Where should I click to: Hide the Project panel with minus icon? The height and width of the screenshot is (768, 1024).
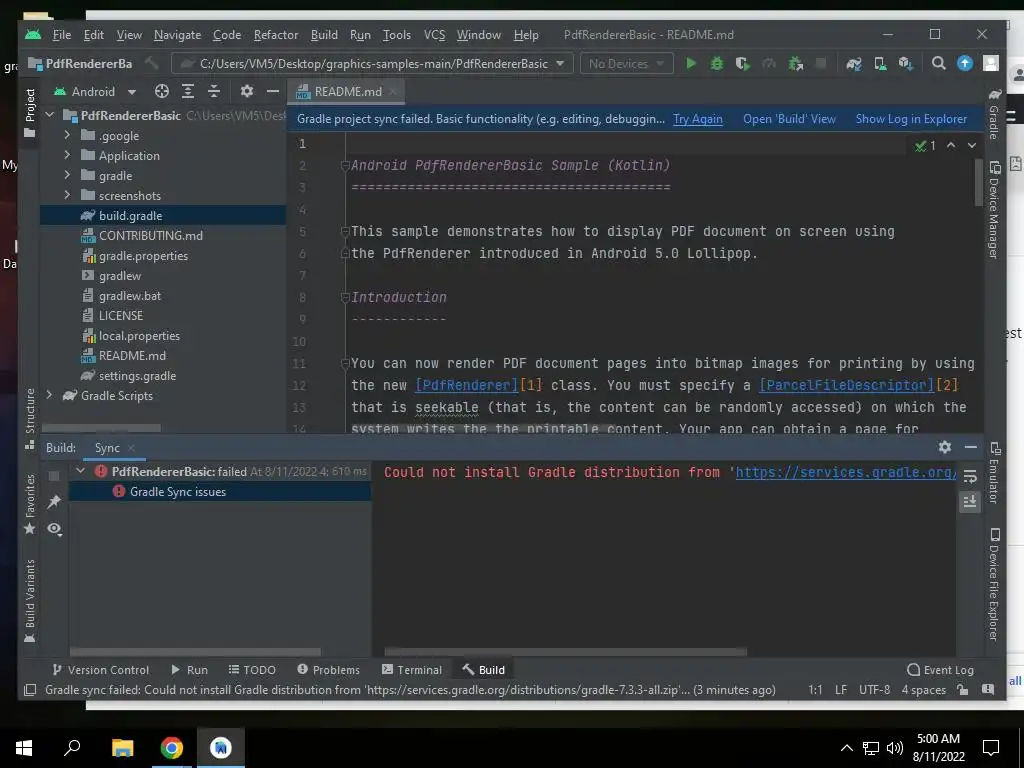(x=273, y=91)
